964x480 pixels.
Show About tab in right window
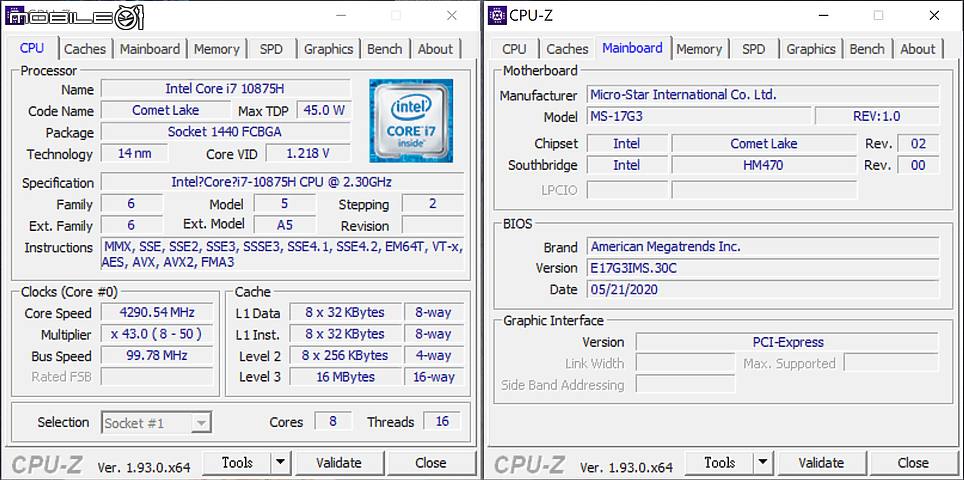coord(918,49)
